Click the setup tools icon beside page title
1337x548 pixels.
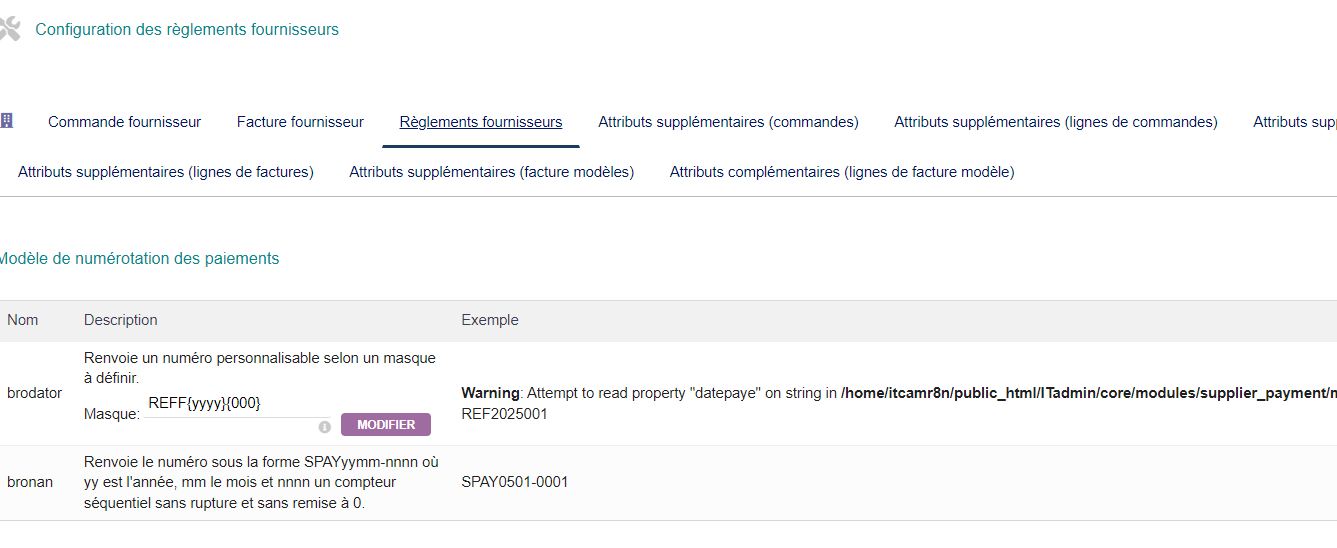tap(9, 29)
